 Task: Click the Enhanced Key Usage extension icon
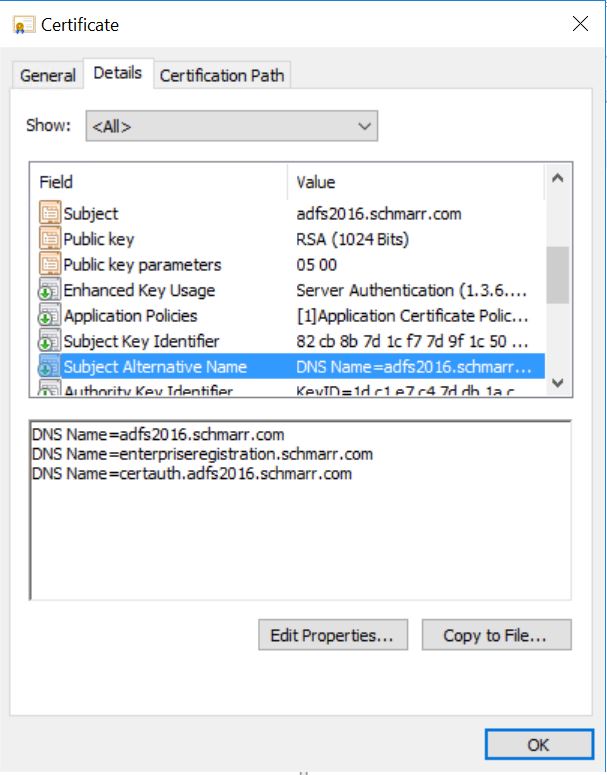49,290
